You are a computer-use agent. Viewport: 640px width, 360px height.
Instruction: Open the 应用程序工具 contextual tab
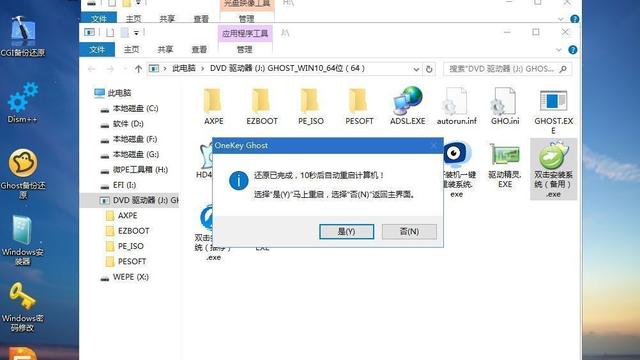click(x=245, y=33)
